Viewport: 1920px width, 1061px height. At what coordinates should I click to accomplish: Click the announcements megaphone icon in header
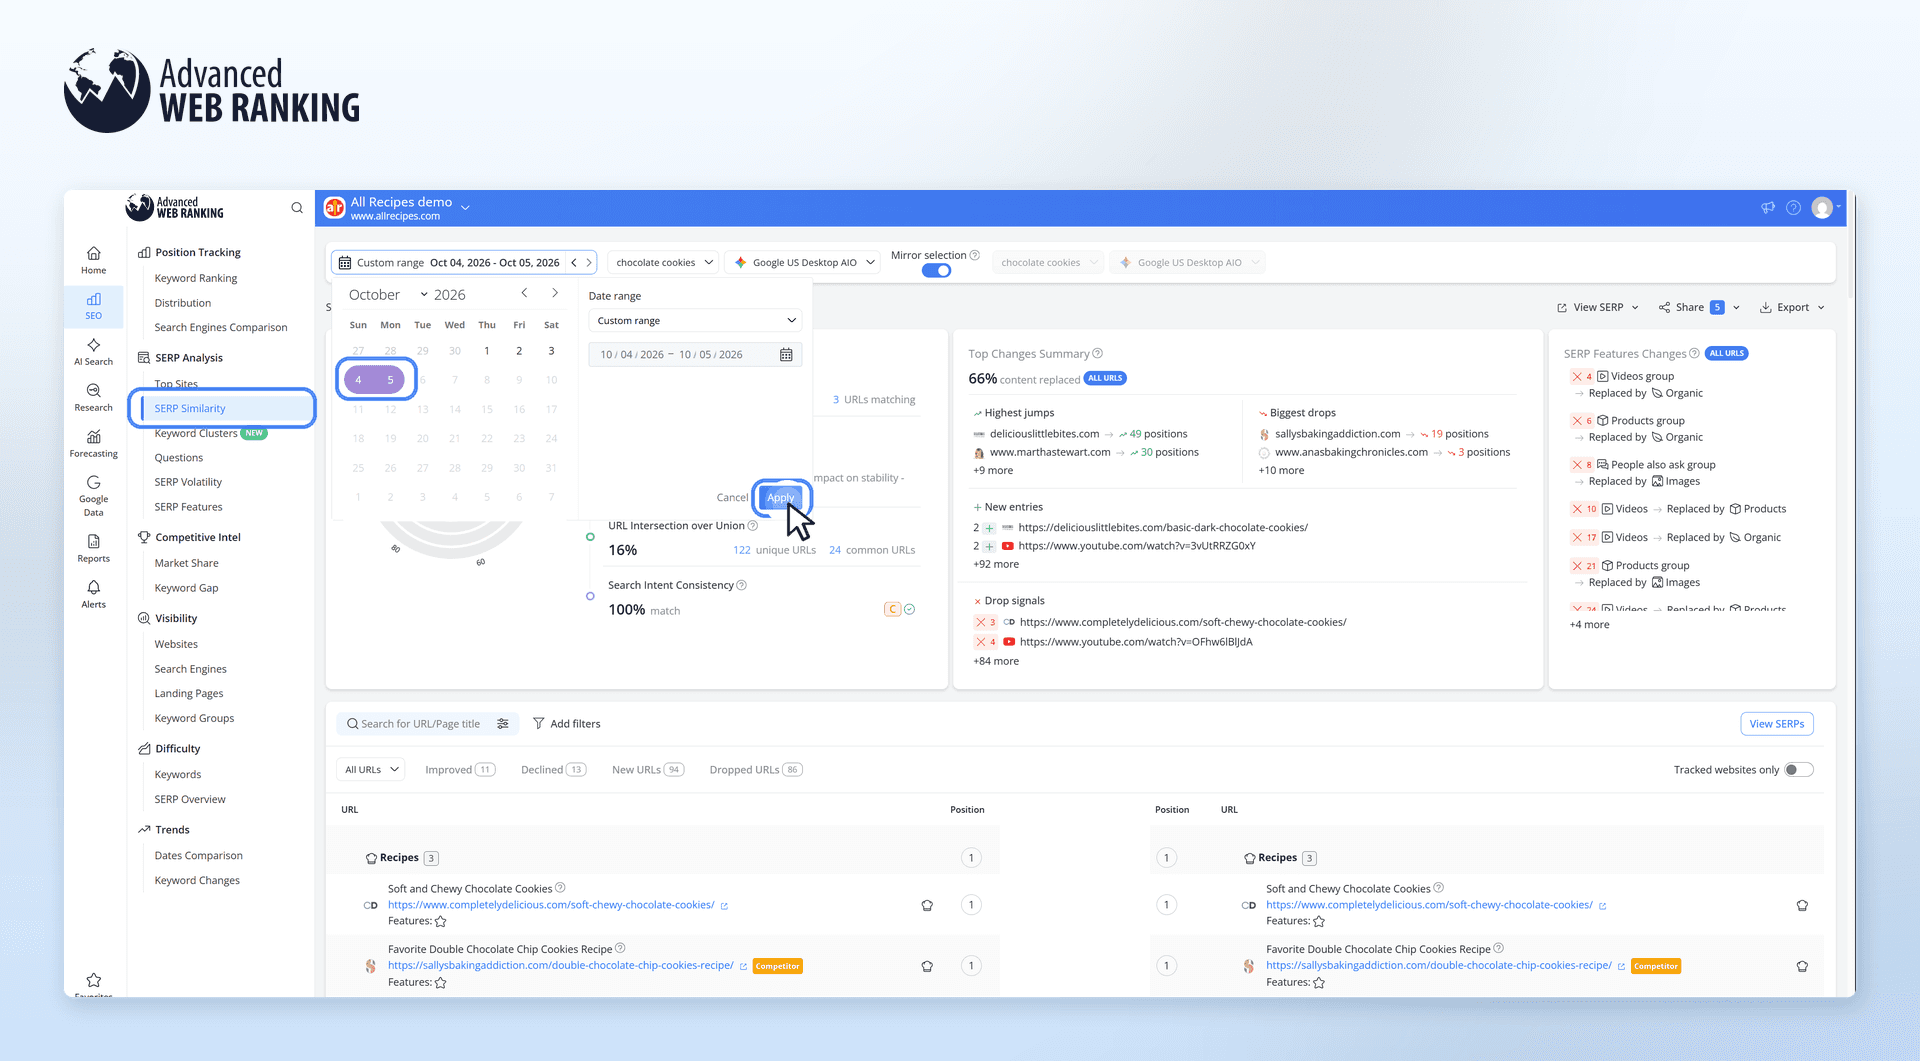tap(1768, 208)
